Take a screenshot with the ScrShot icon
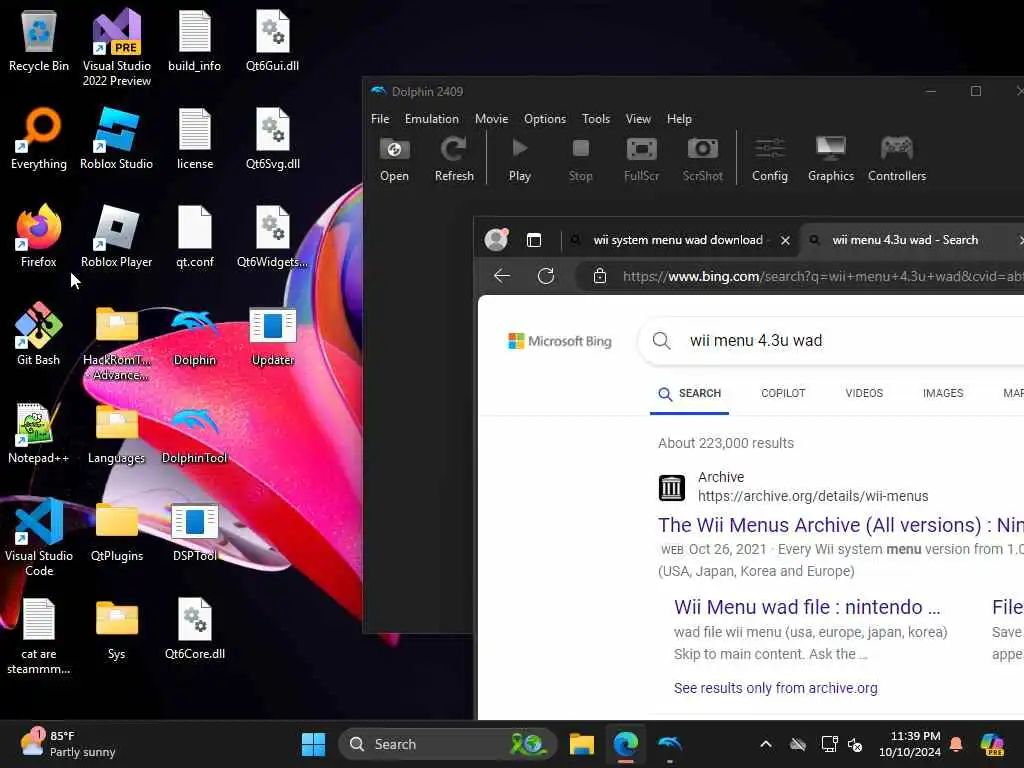 pyautogui.click(x=703, y=159)
